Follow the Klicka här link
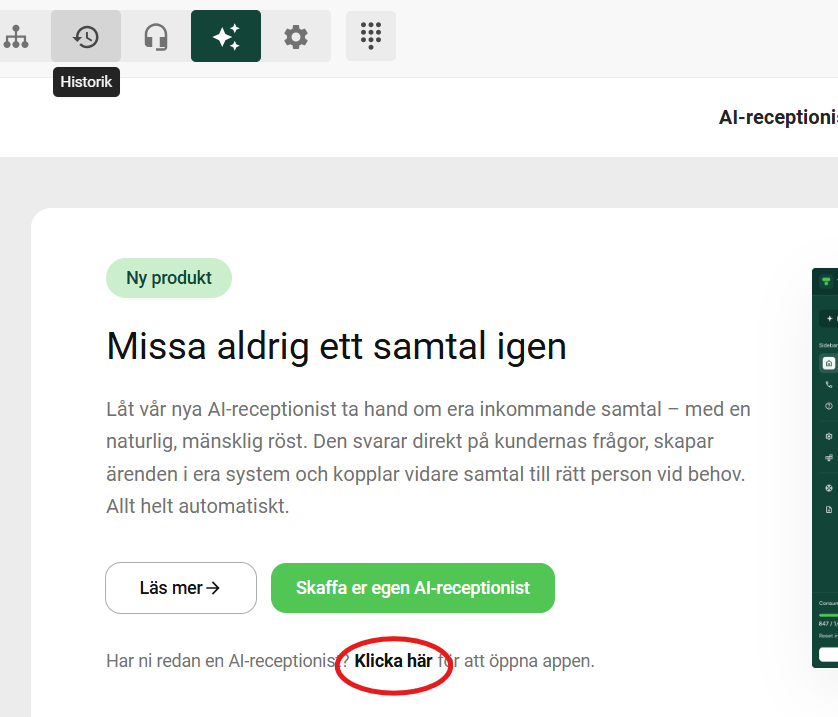This screenshot has width=838, height=717. click(393, 661)
